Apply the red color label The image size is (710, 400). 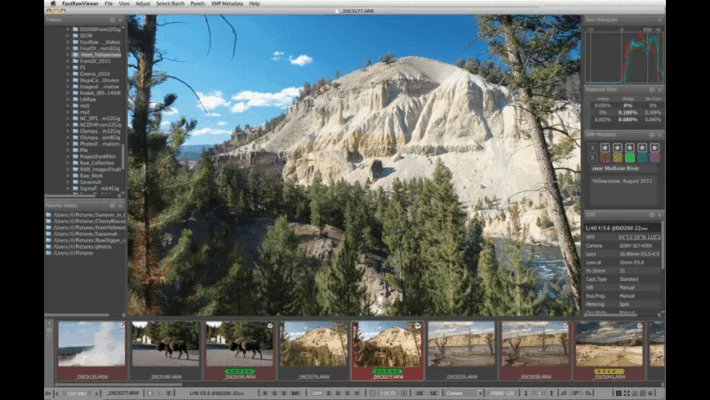point(605,158)
